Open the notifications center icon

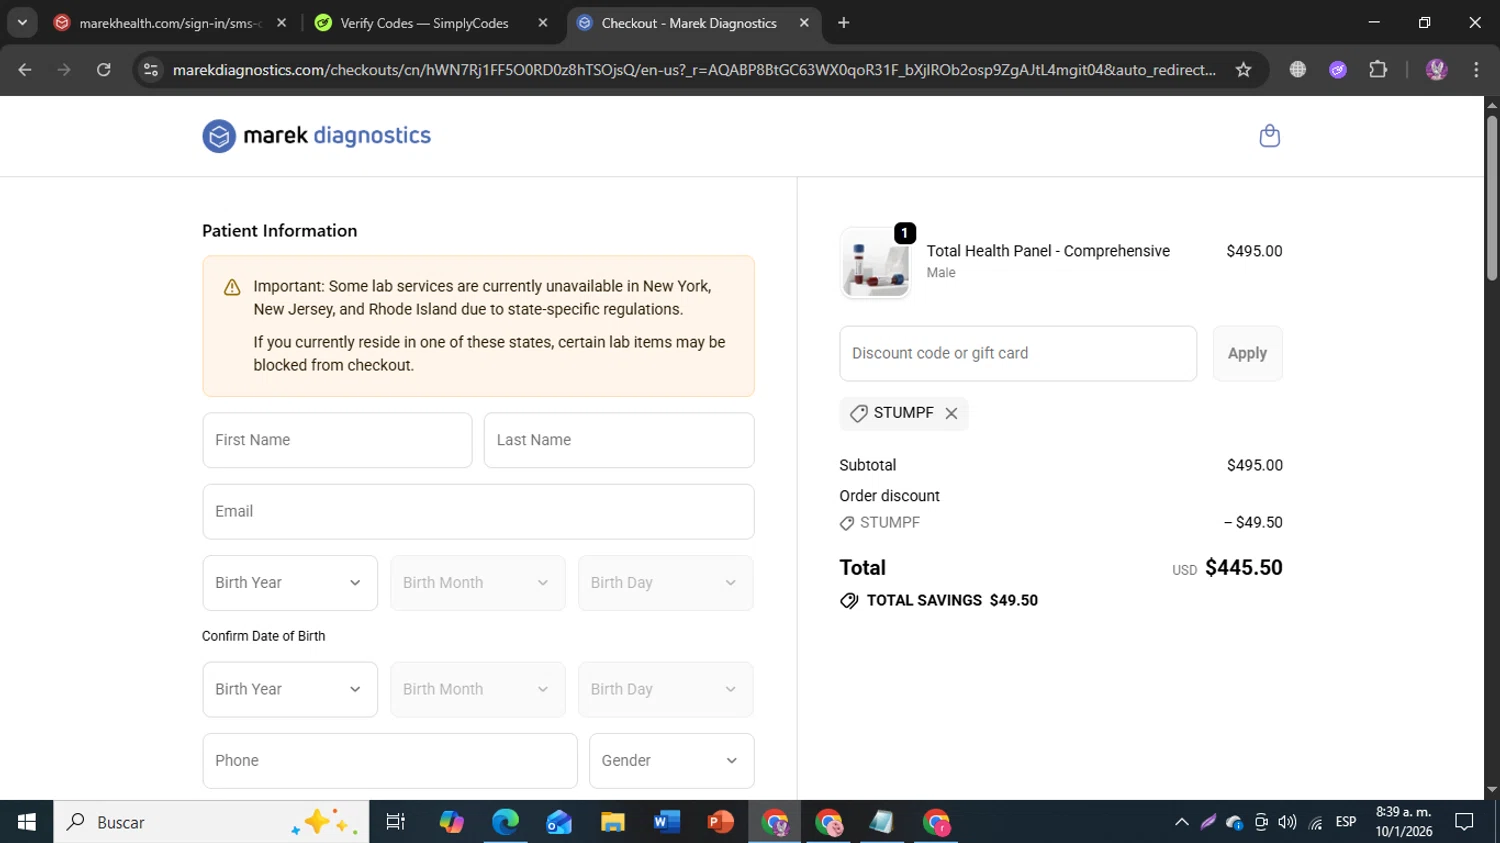pos(1464,822)
